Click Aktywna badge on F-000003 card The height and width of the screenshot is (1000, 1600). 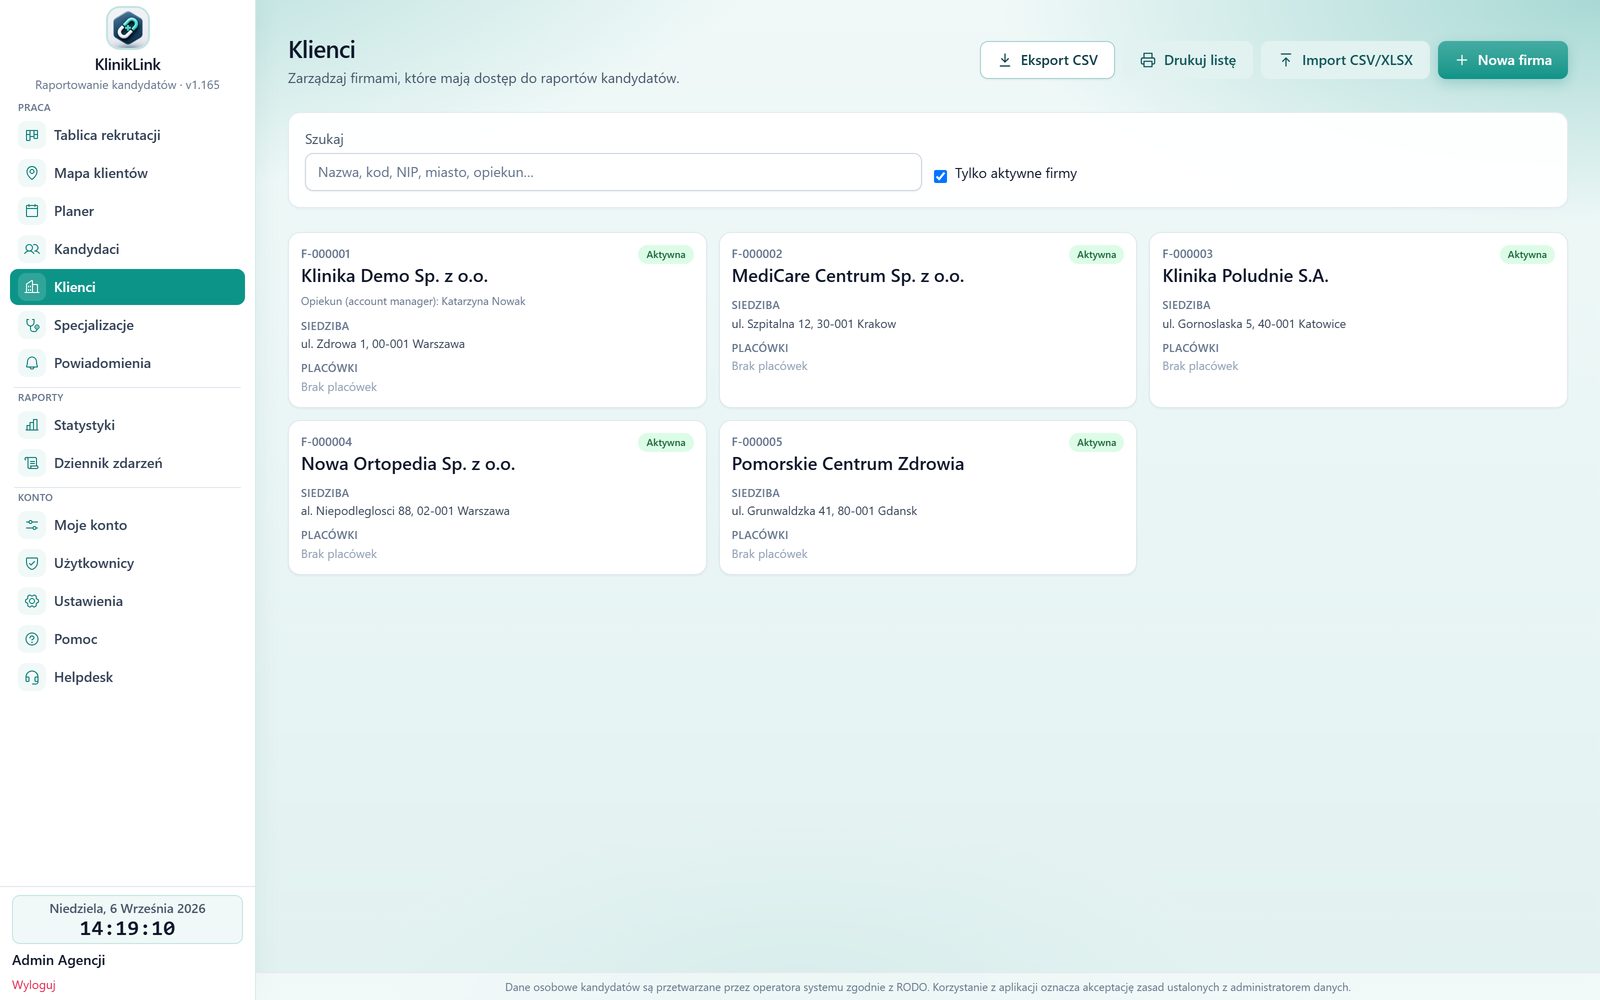[x=1527, y=255]
